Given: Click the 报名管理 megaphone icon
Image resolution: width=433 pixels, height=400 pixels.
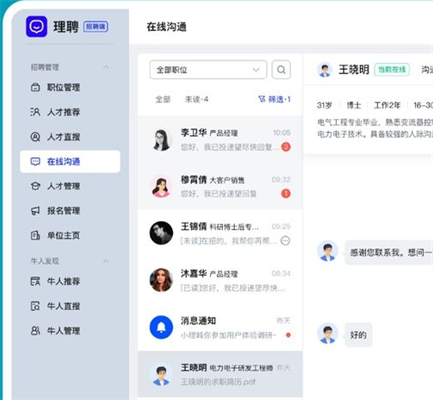Looking at the screenshot, I should tap(35, 211).
